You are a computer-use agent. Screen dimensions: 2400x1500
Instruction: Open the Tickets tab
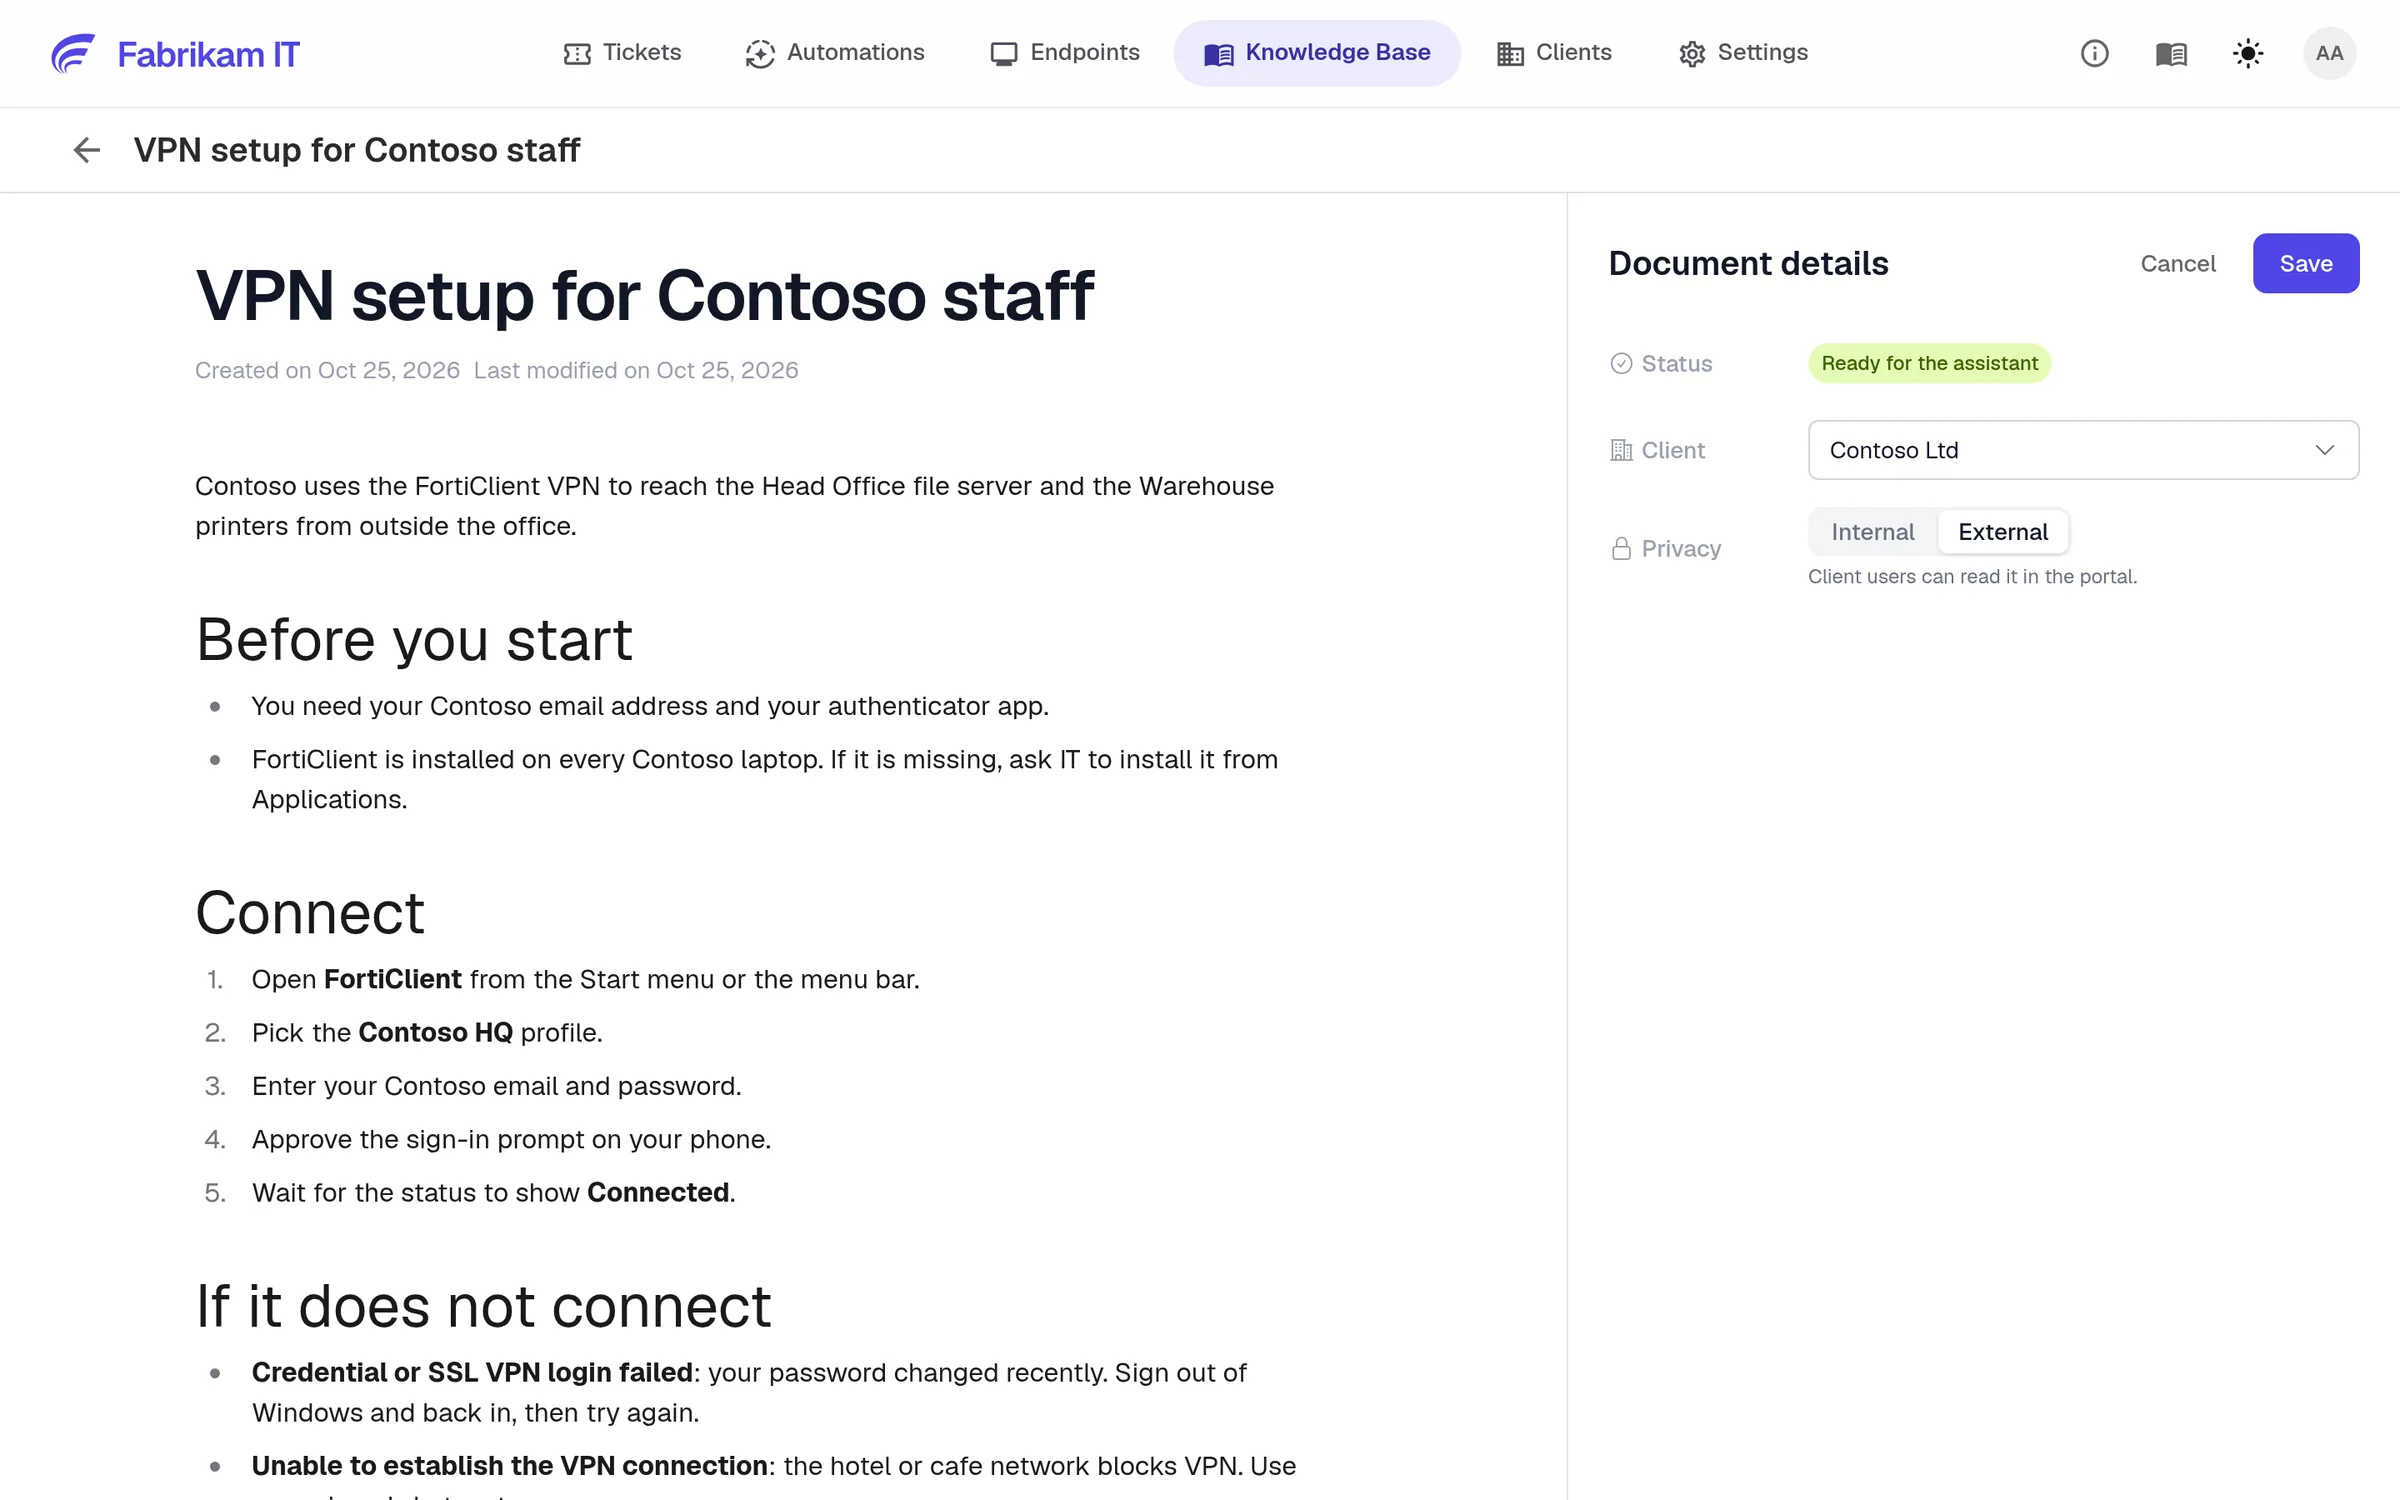[622, 53]
